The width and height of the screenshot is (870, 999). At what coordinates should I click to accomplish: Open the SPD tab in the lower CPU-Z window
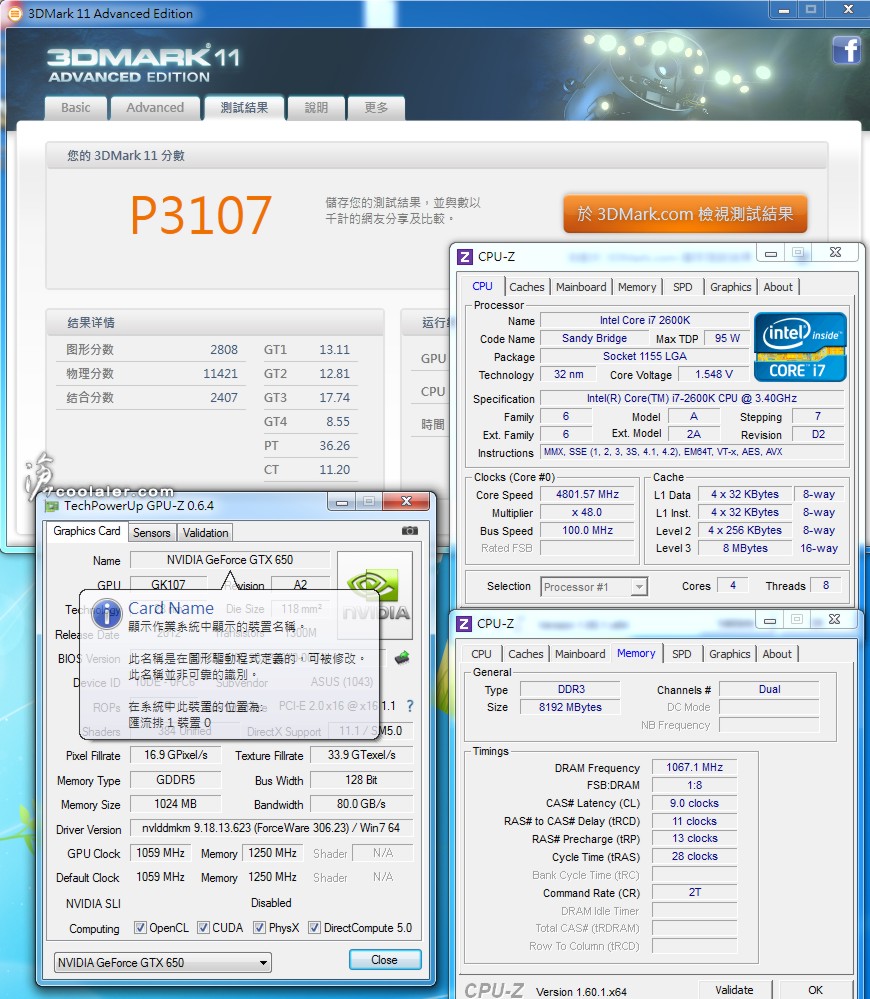[x=681, y=654]
